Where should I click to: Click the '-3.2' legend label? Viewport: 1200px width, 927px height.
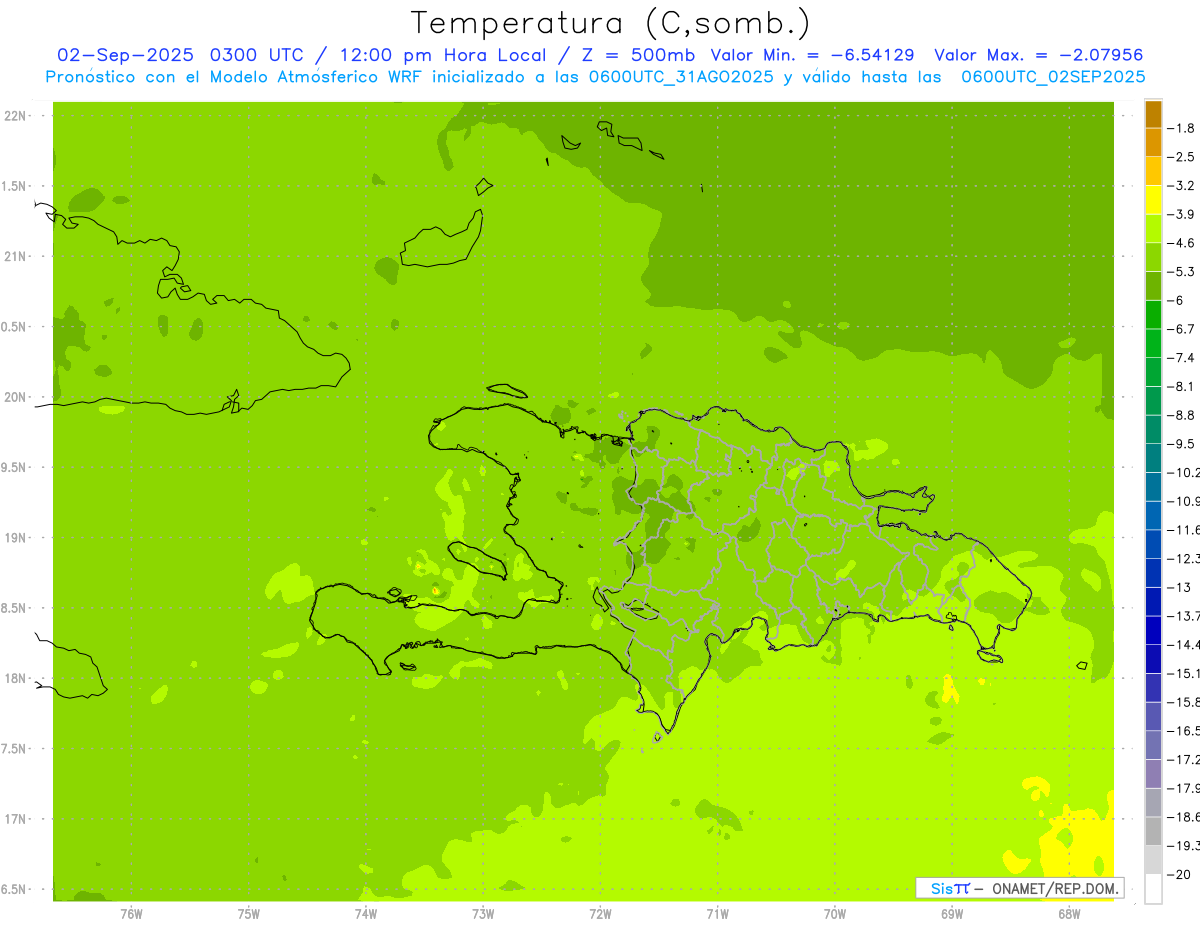pos(1181,186)
